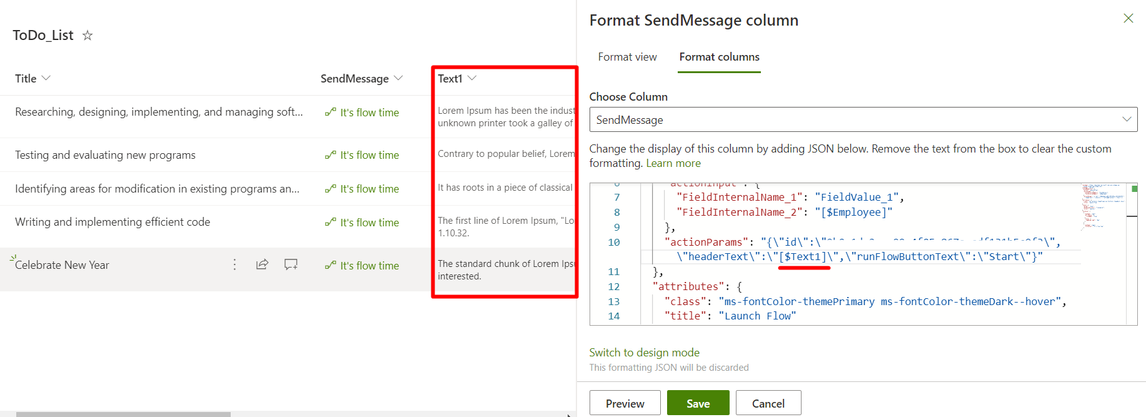
Task: Expand the Text1 column header menu
Action: coord(472,79)
